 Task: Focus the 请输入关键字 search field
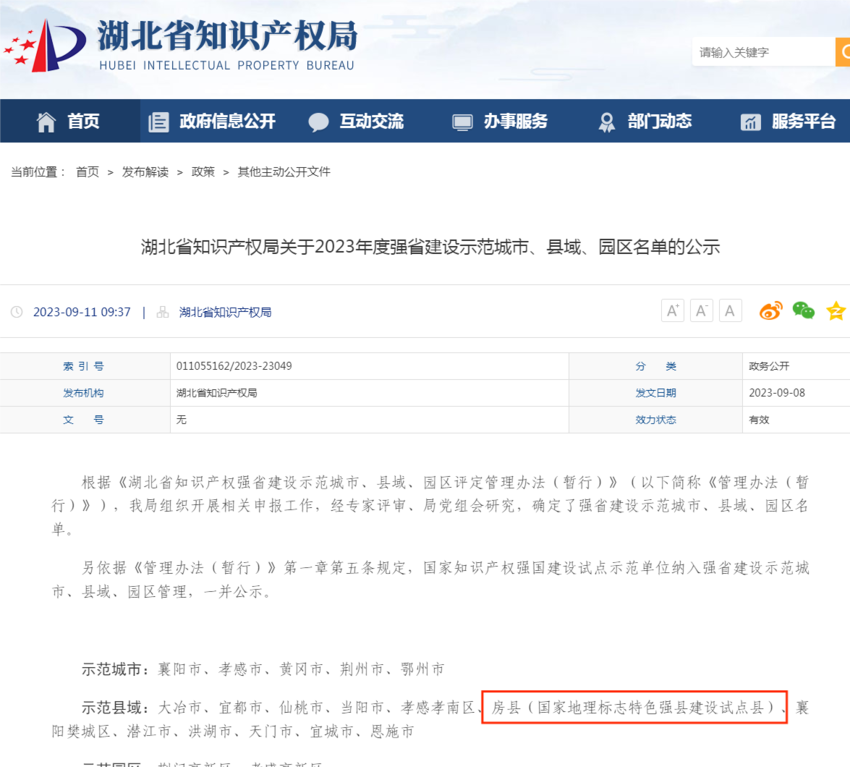click(763, 52)
